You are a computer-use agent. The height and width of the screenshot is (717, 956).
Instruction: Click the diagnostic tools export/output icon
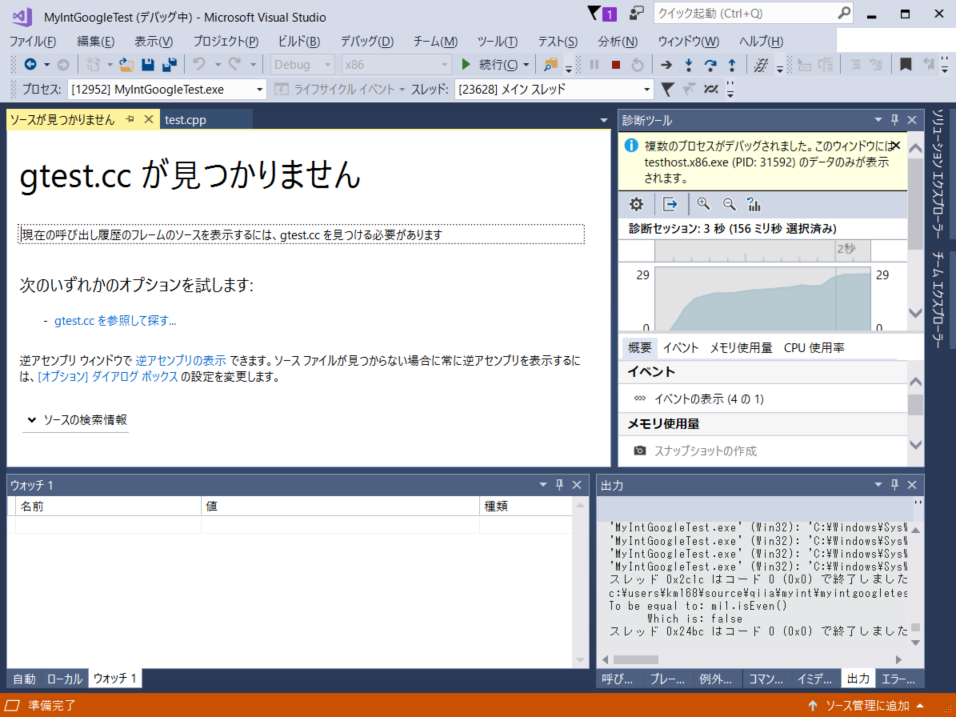click(670, 204)
